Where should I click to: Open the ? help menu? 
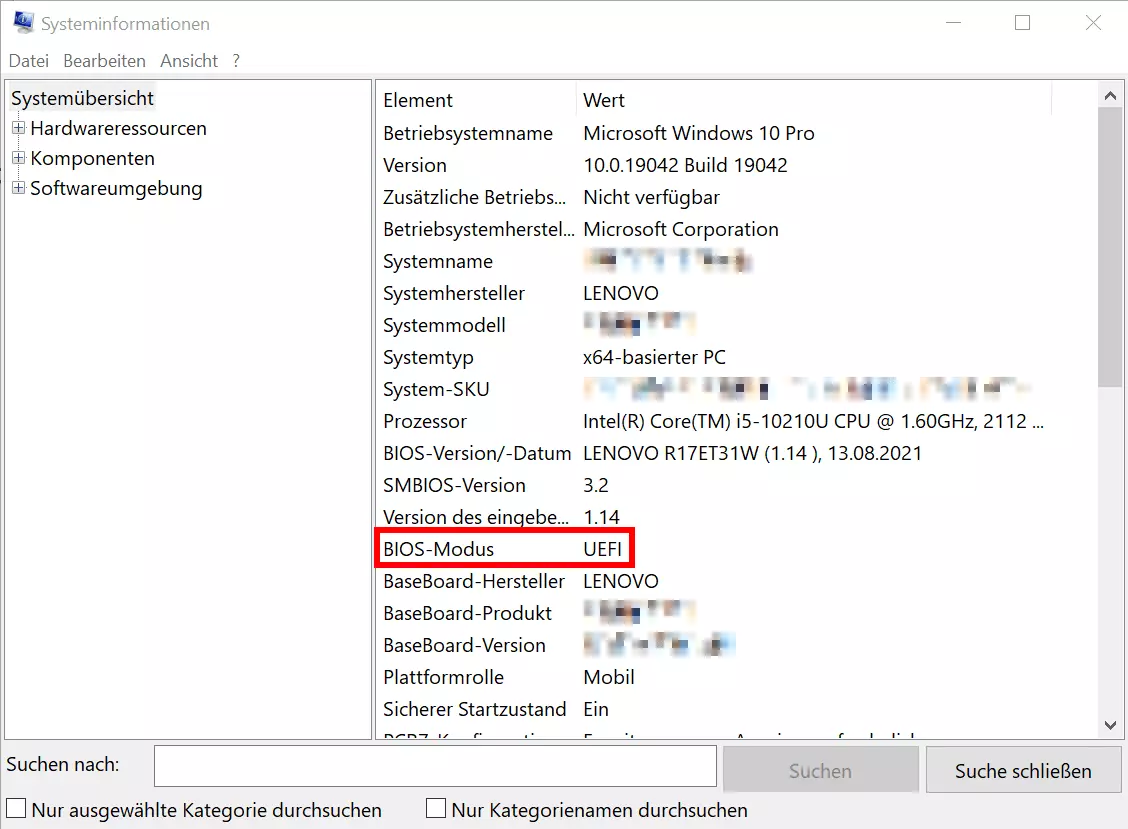[x=236, y=61]
